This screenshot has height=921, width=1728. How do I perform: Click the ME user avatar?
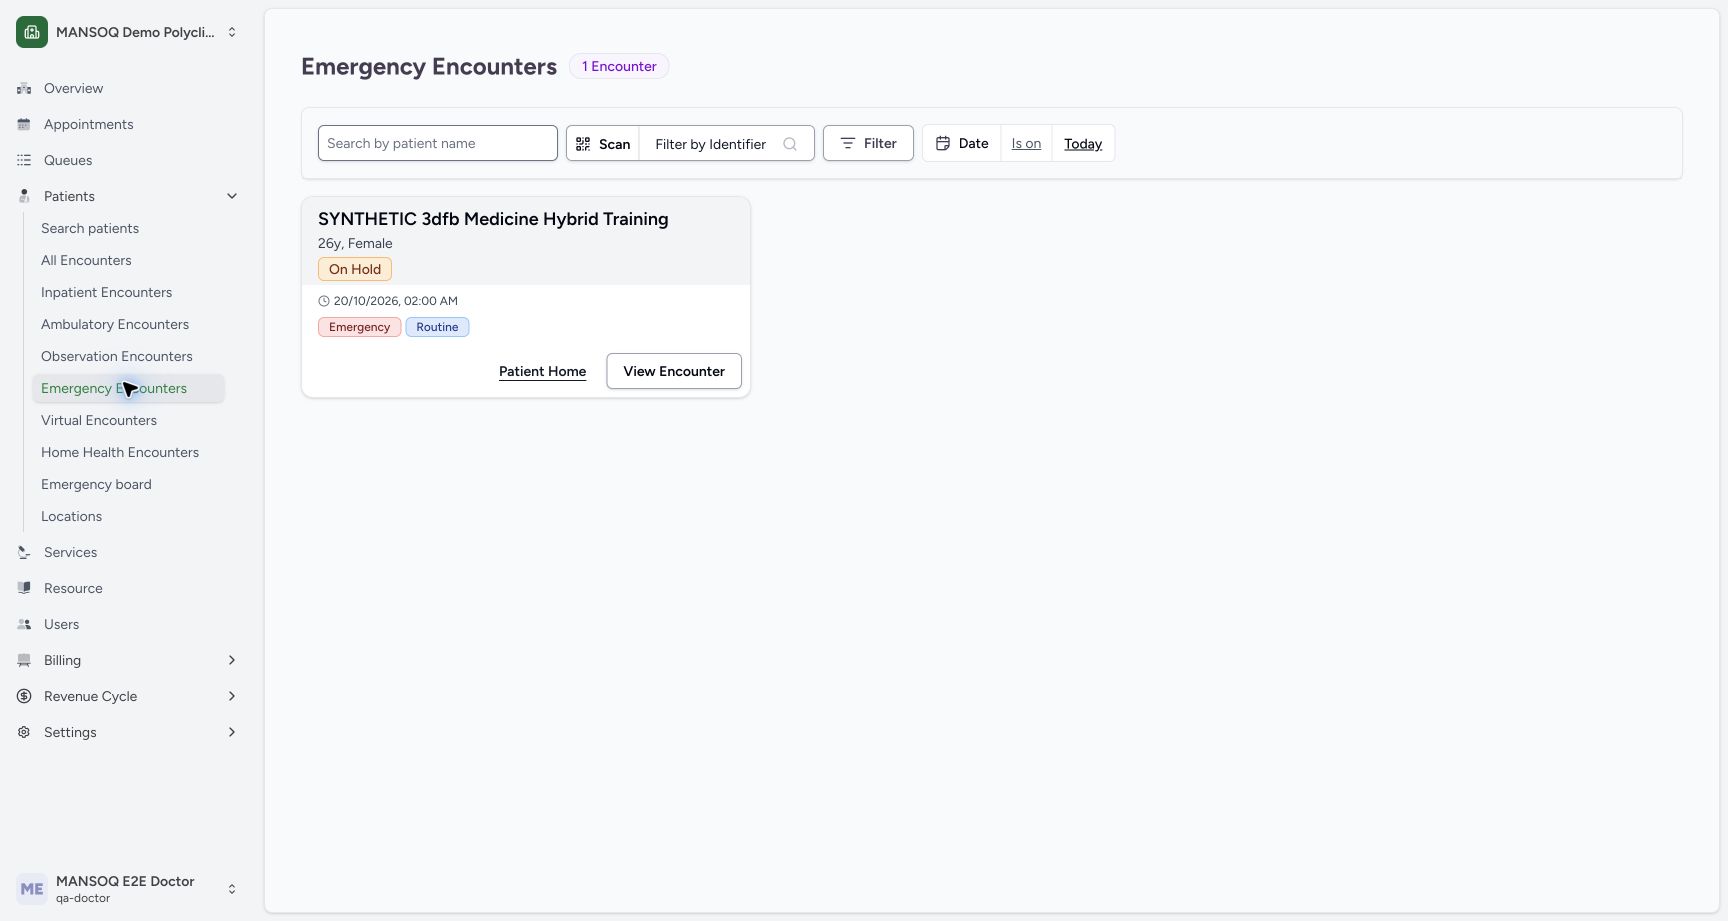[x=32, y=889]
